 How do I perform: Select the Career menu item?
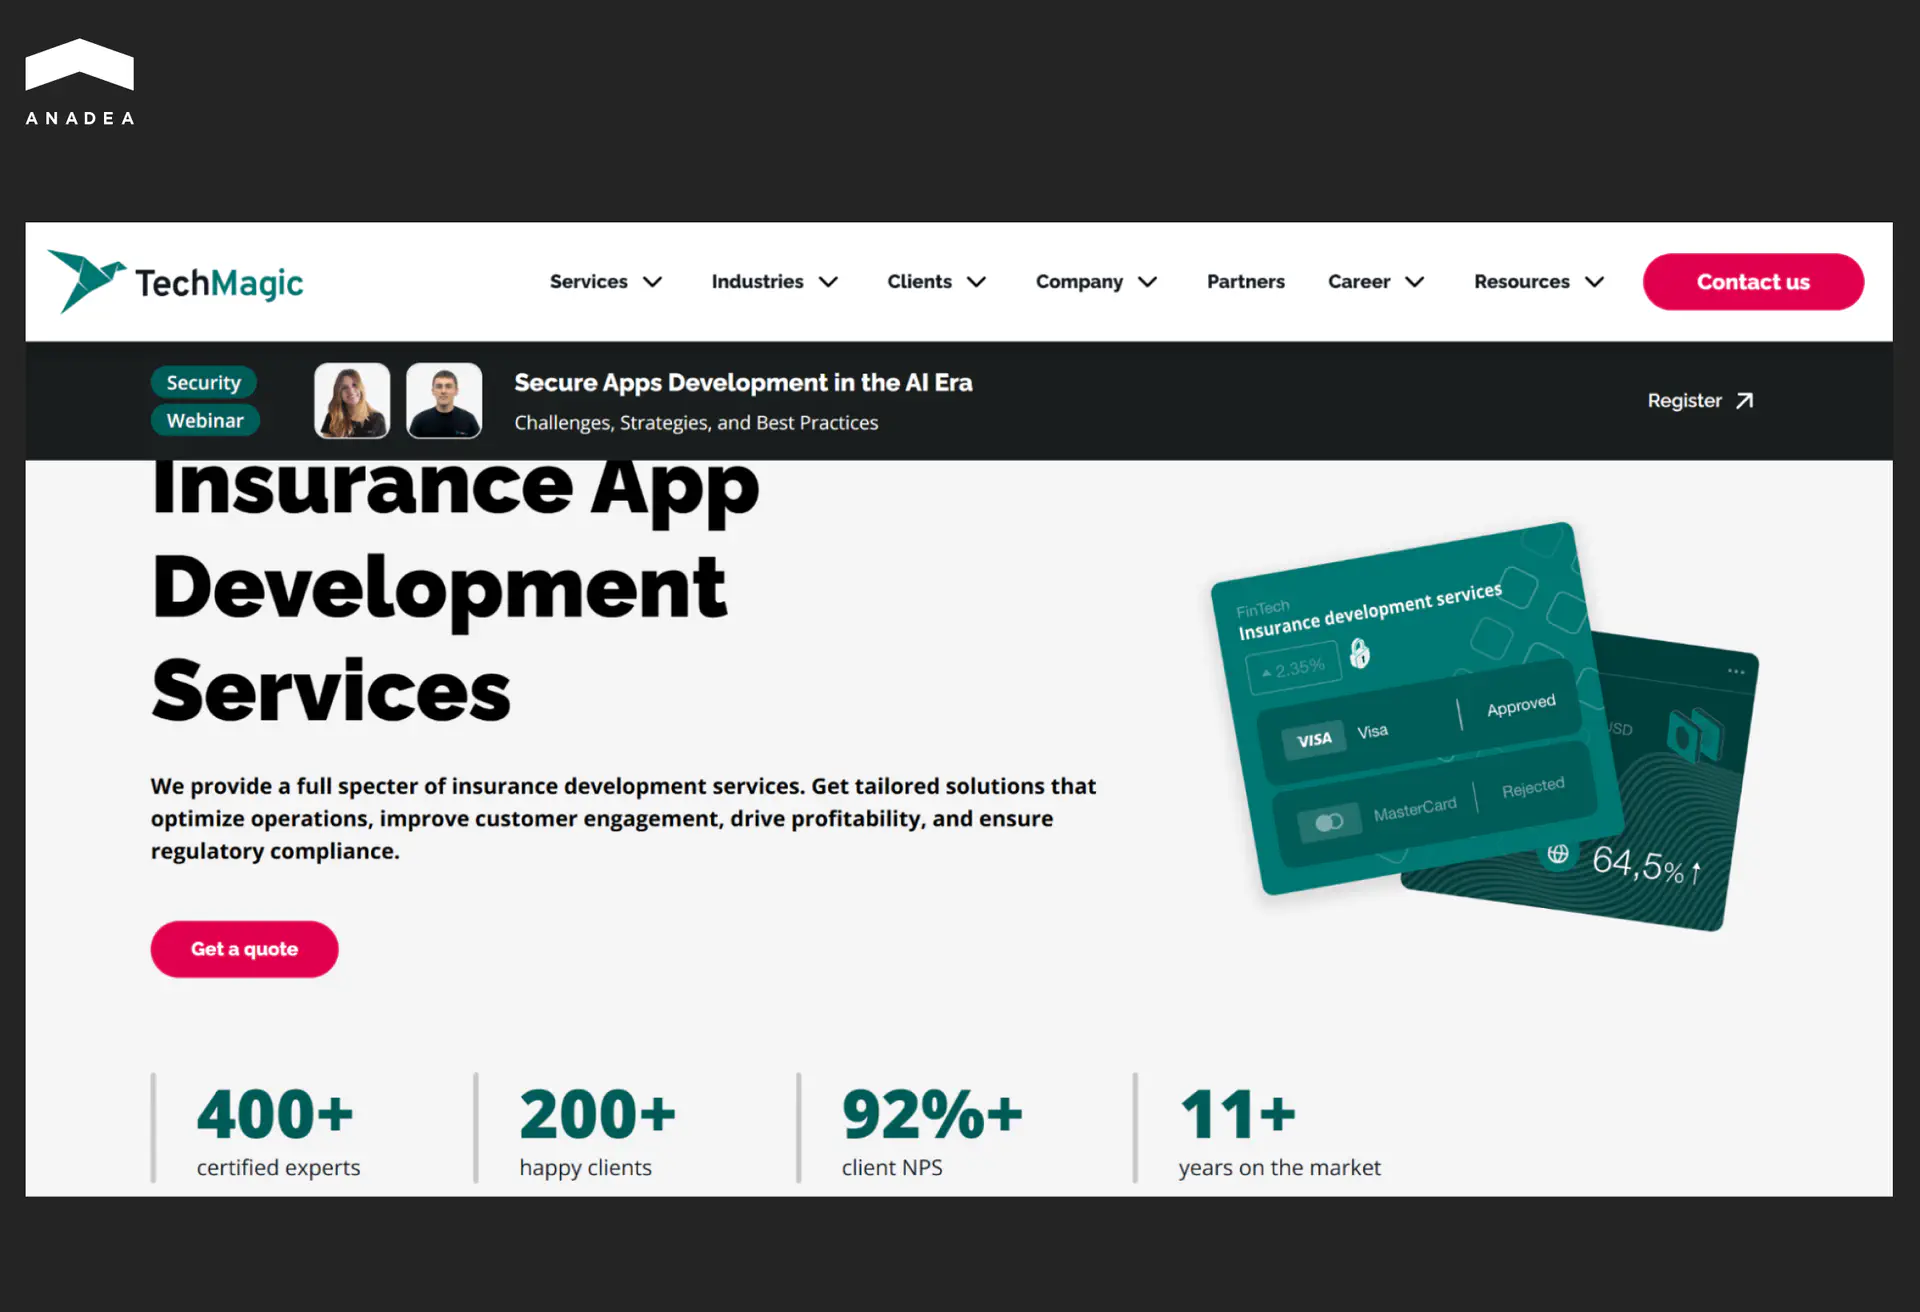pyautogui.click(x=1359, y=282)
